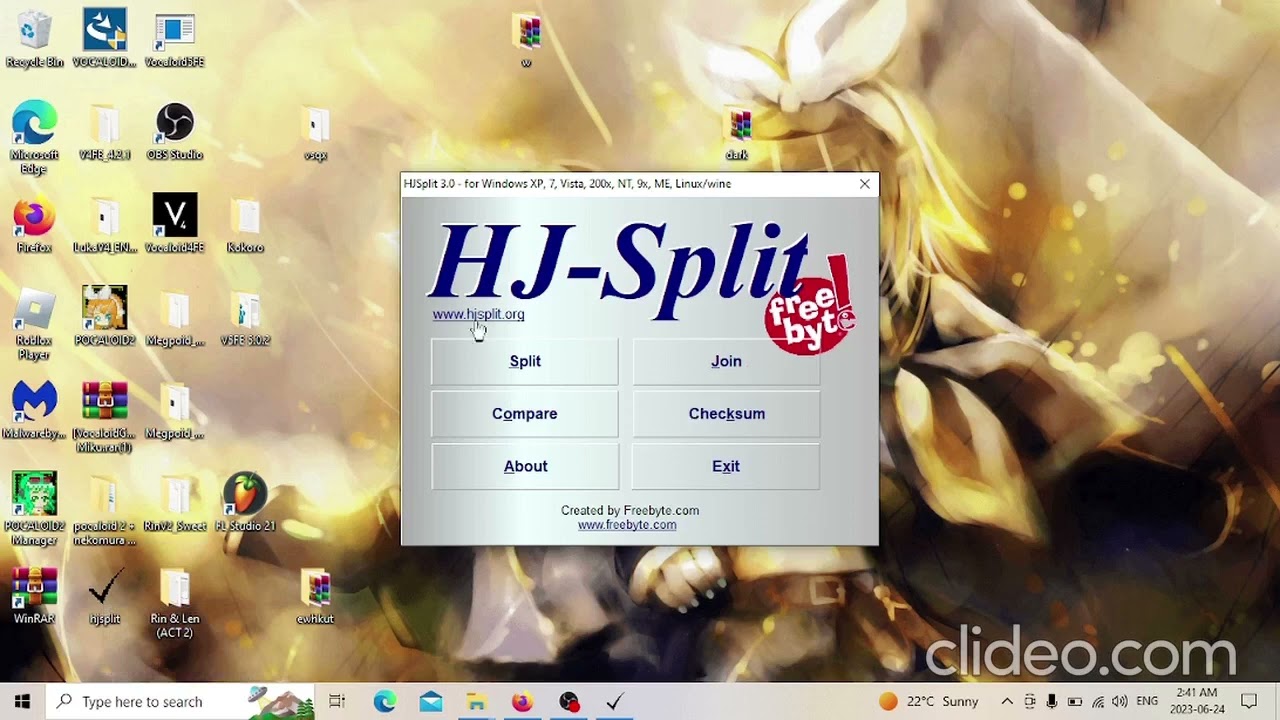The image size is (1280, 720).
Task: Select the archive icon labeled w
Action: (526, 40)
